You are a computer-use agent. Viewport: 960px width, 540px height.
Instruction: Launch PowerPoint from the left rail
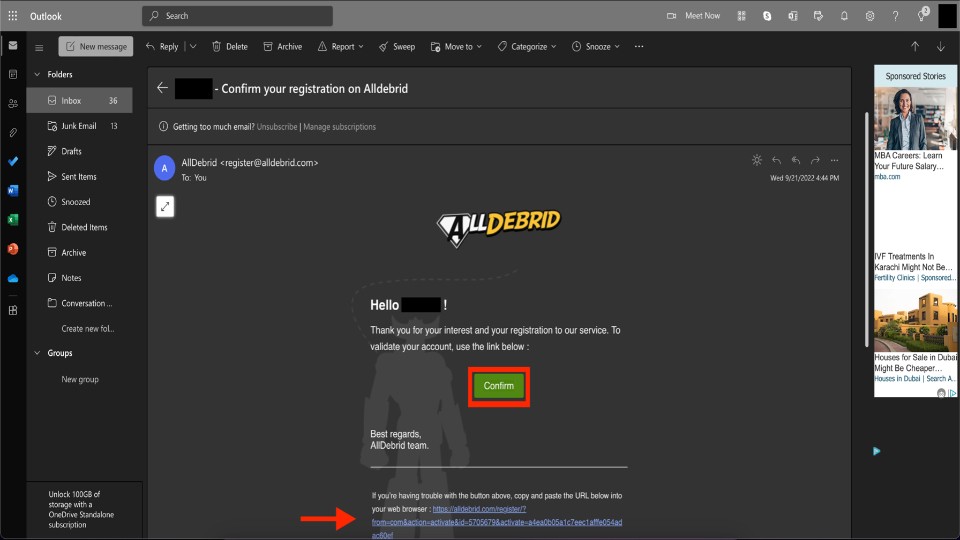13,249
